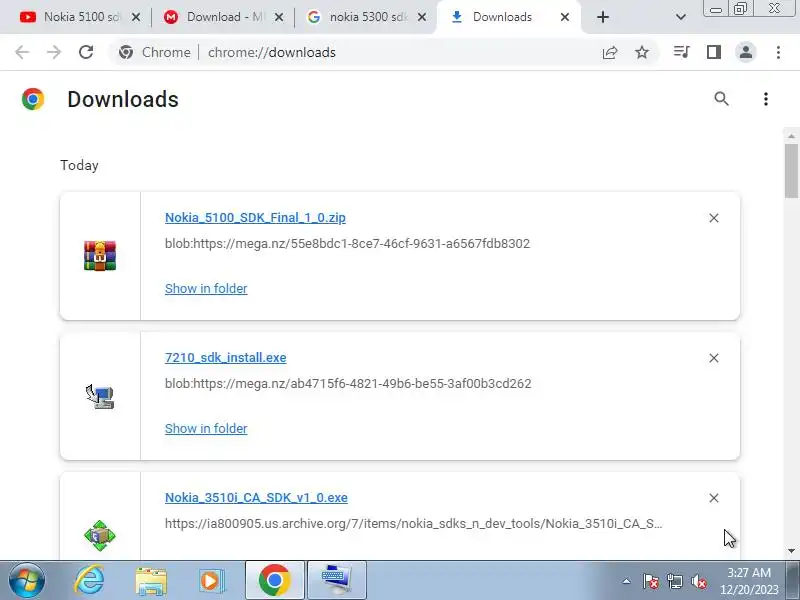800x600 pixels.
Task: Click the scrollbar up arrow
Action: click(791, 136)
